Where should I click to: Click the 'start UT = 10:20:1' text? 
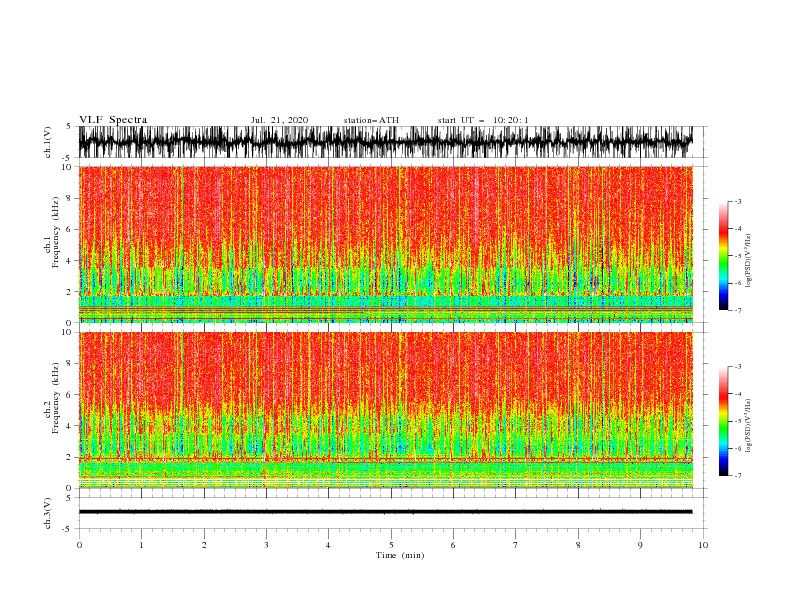[x=483, y=120]
